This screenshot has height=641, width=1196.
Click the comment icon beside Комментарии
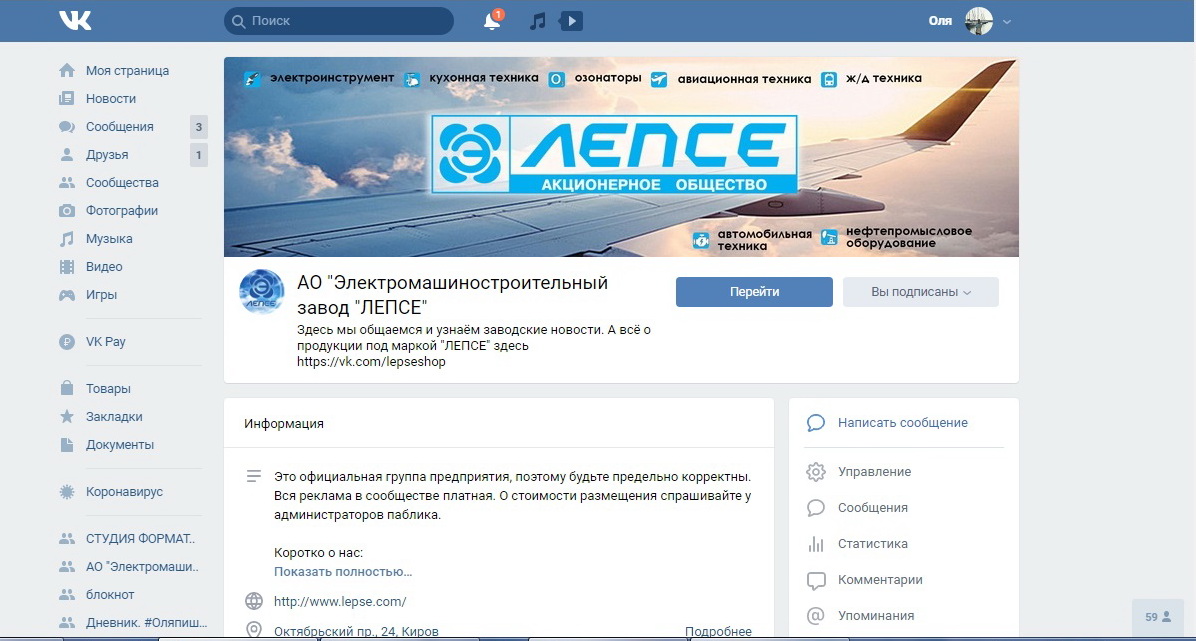coord(816,580)
